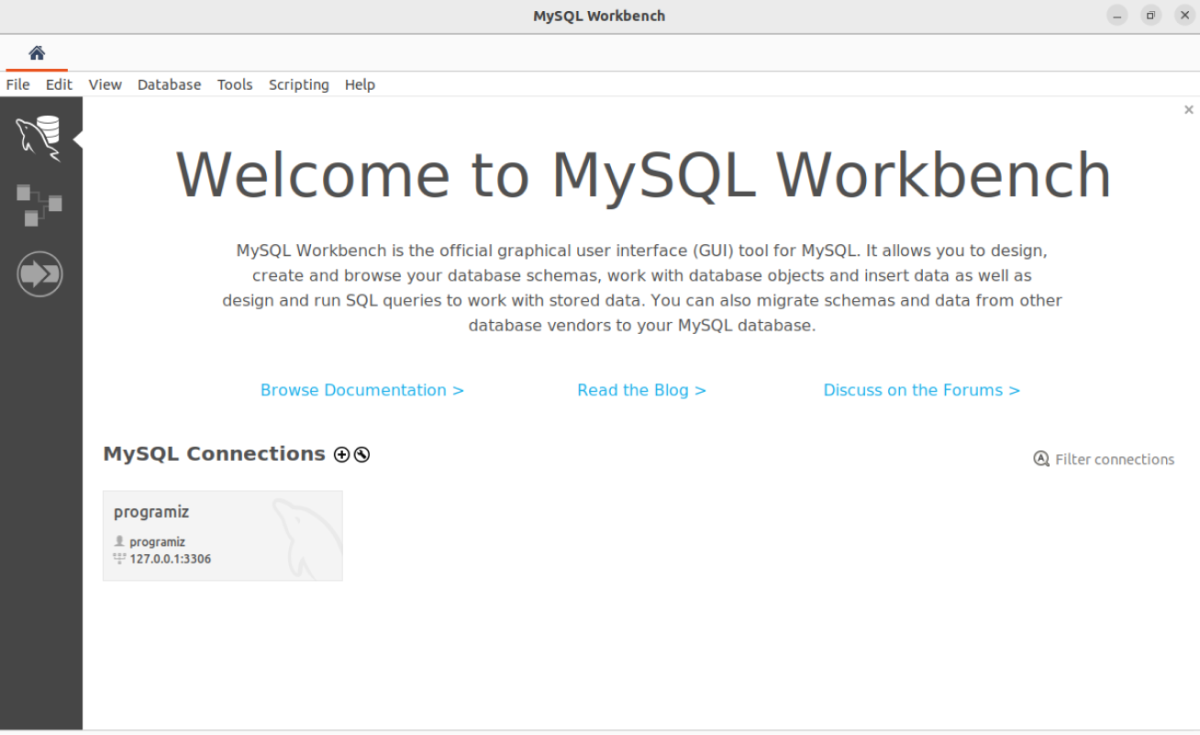Dismiss the welcome panel with its X
Image resolution: width=1200 pixels, height=735 pixels.
click(1188, 109)
